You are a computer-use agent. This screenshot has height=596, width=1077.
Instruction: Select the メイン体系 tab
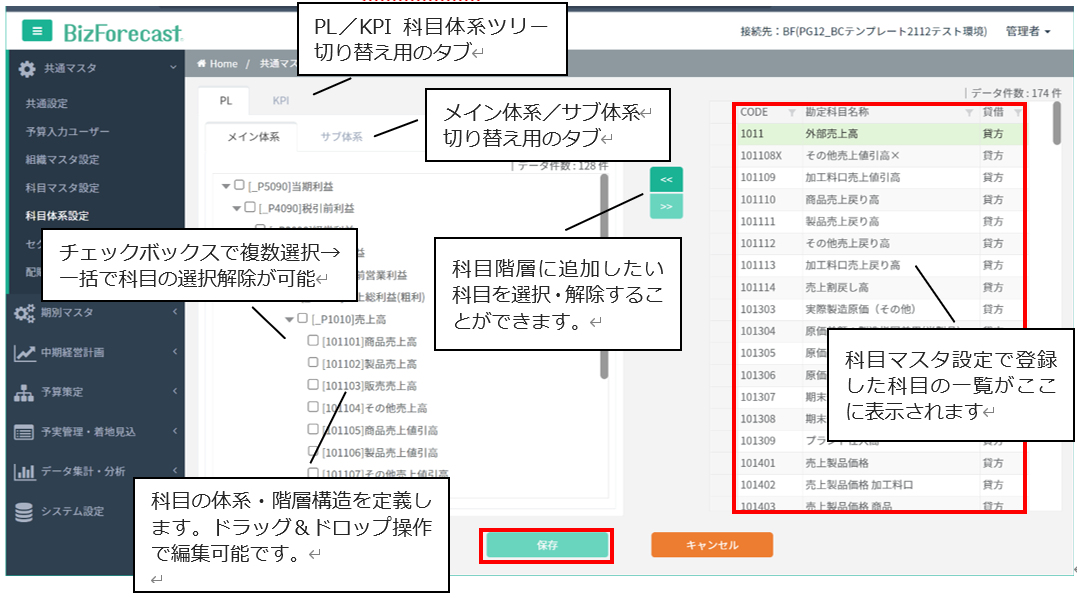click(x=253, y=137)
